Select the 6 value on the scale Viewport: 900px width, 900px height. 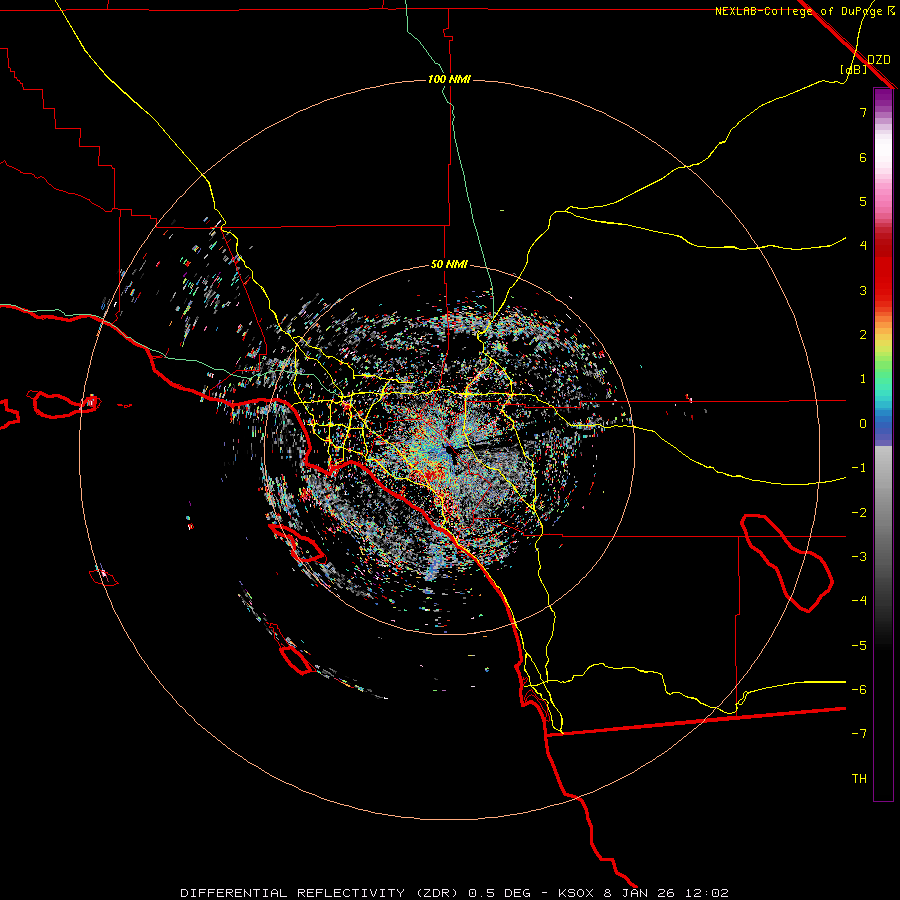point(863,157)
